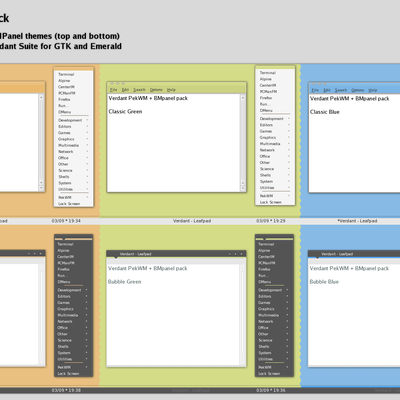
Task: Click panel clock showing "03/09 • 19:34"
Action: click(66, 221)
